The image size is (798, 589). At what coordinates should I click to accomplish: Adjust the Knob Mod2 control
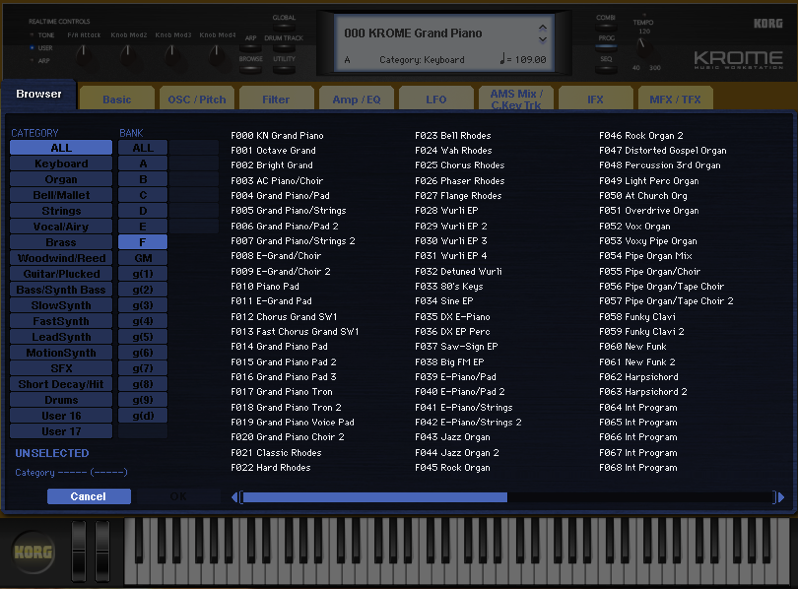pyautogui.click(x=128, y=54)
